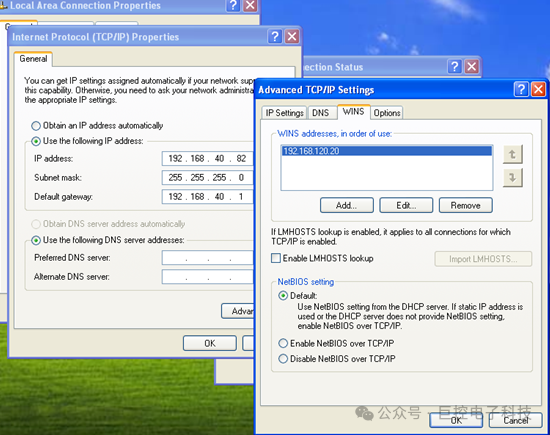Click the Preferred DNS server field
Screen dimensions: 550x435
tap(207, 257)
